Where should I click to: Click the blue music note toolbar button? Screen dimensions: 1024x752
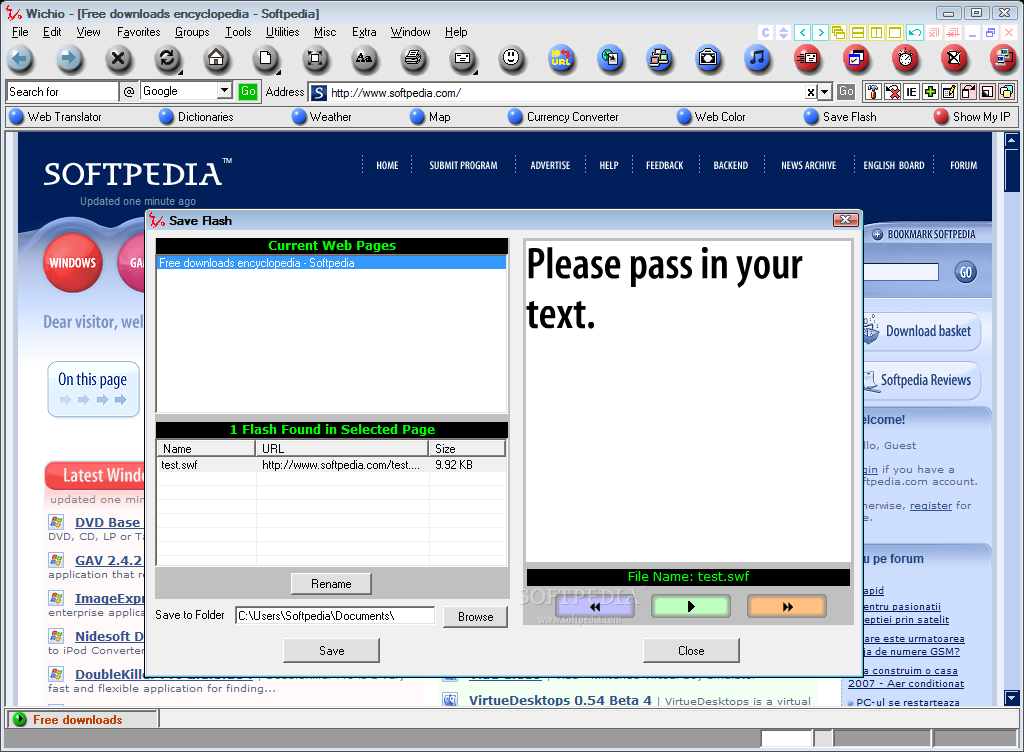(x=757, y=59)
